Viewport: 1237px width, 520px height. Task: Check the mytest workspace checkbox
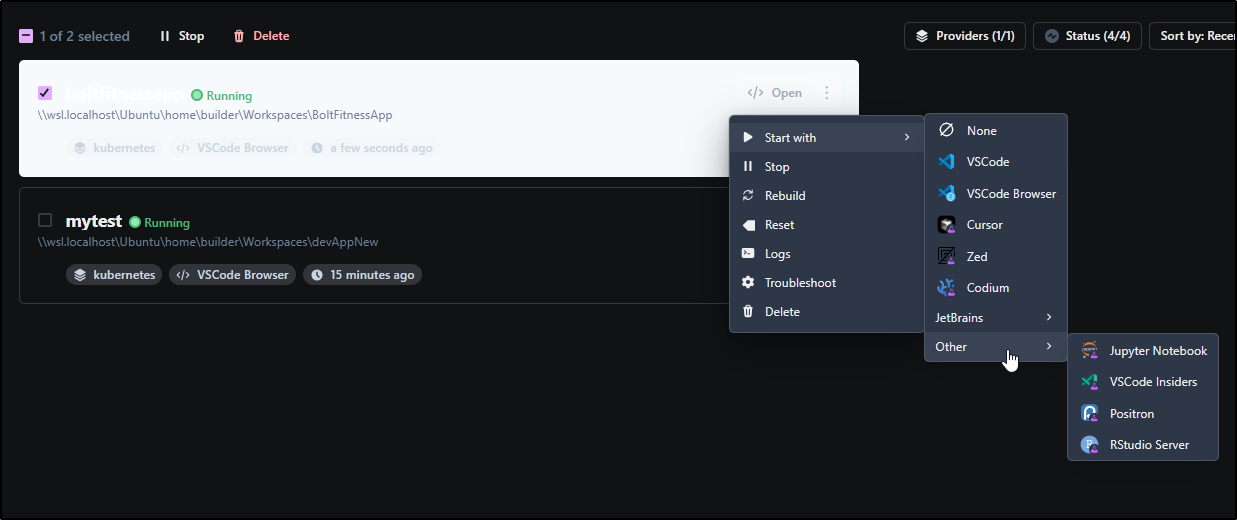[45, 220]
